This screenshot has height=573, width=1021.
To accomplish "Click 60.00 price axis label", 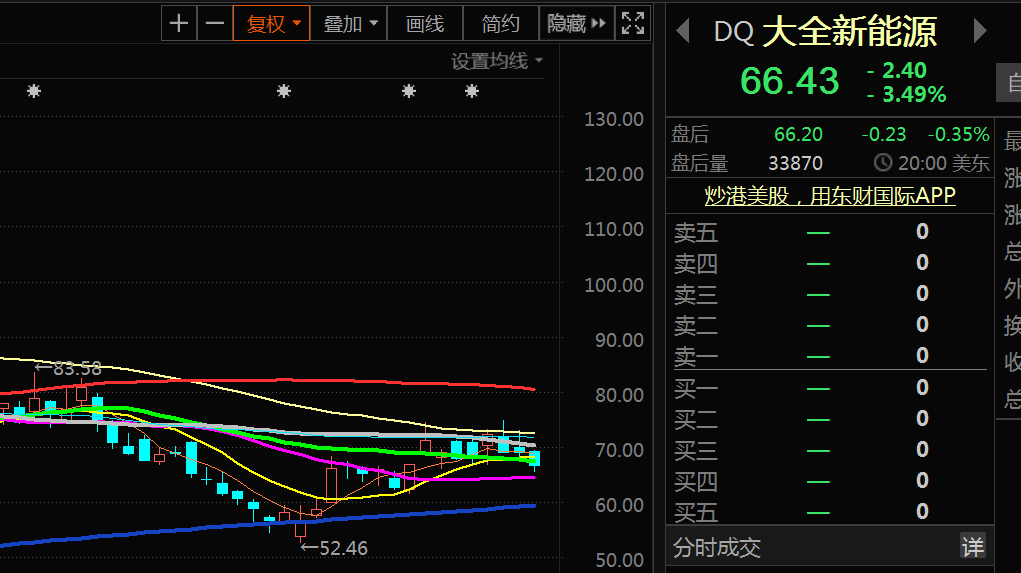I will point(619,505).
